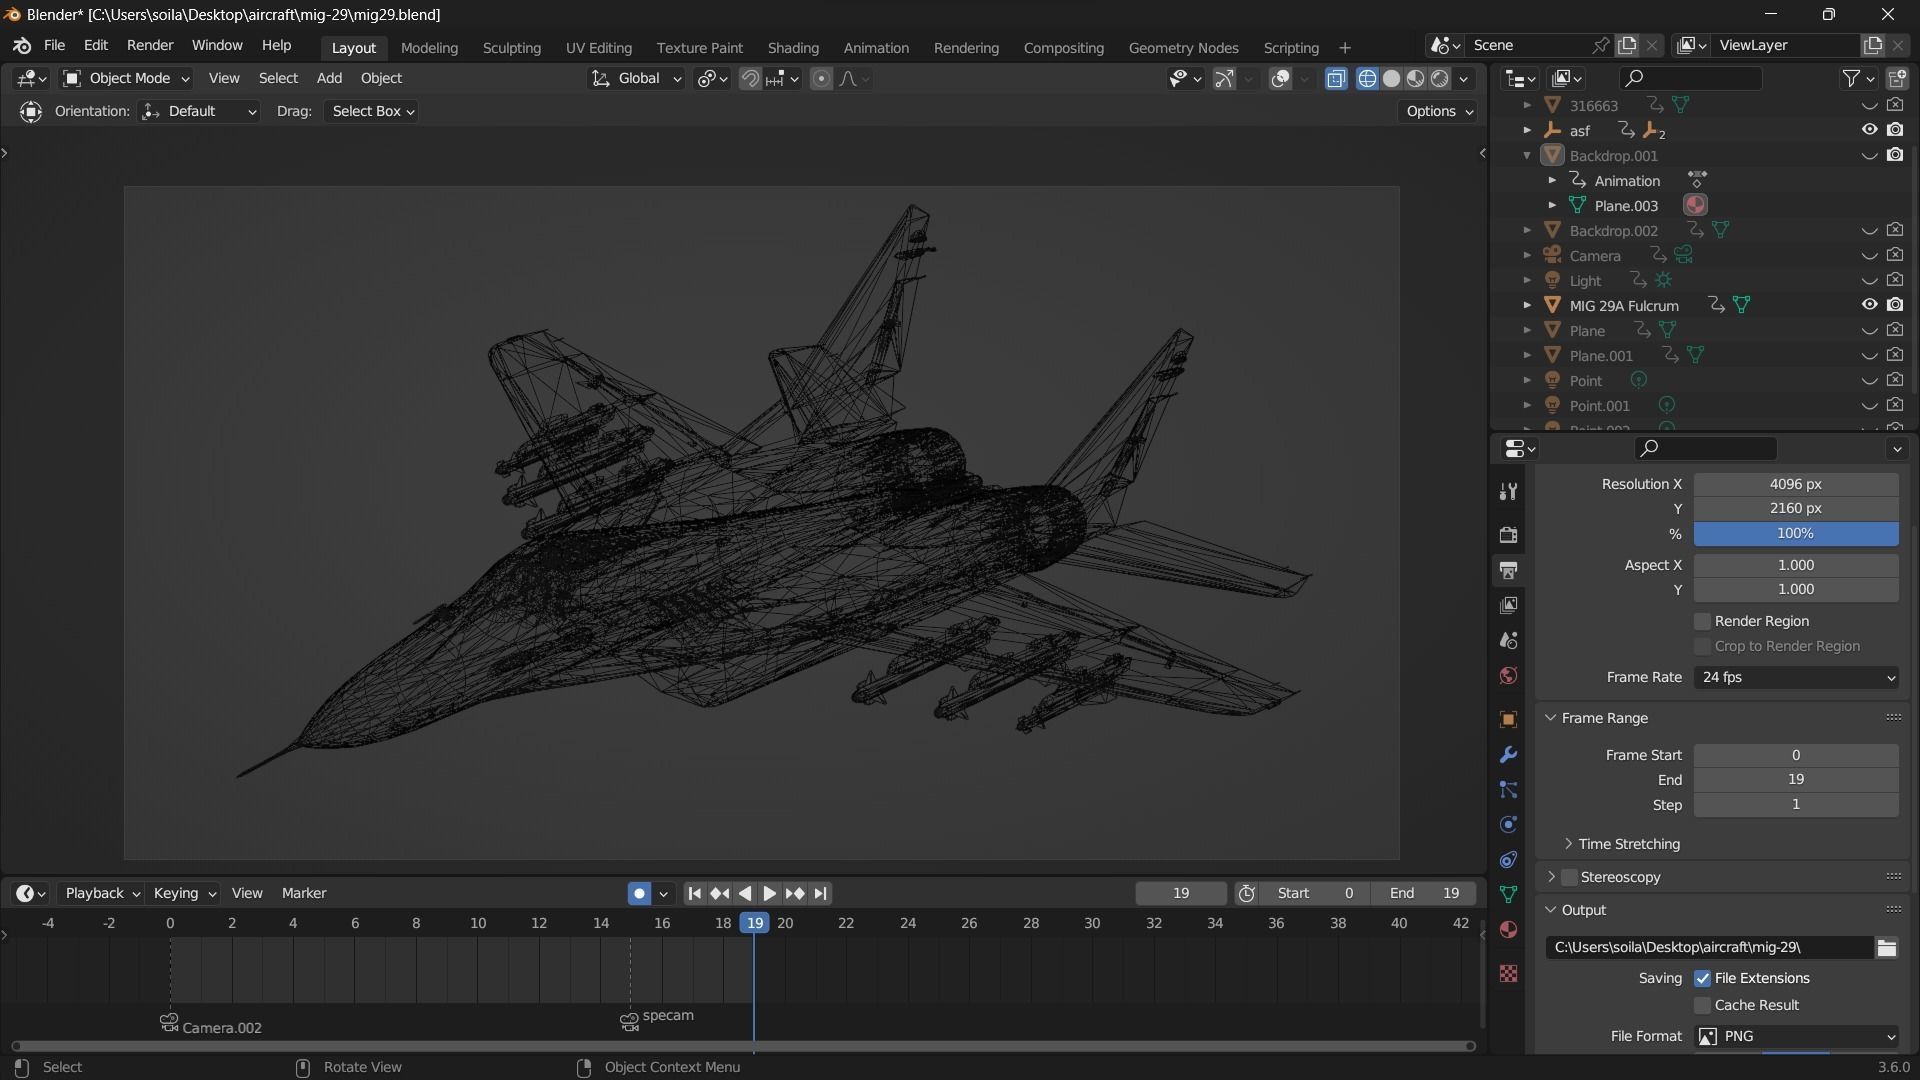Open the File menu
Viewport: 1920px width, 1080px height.
(54, 45)
